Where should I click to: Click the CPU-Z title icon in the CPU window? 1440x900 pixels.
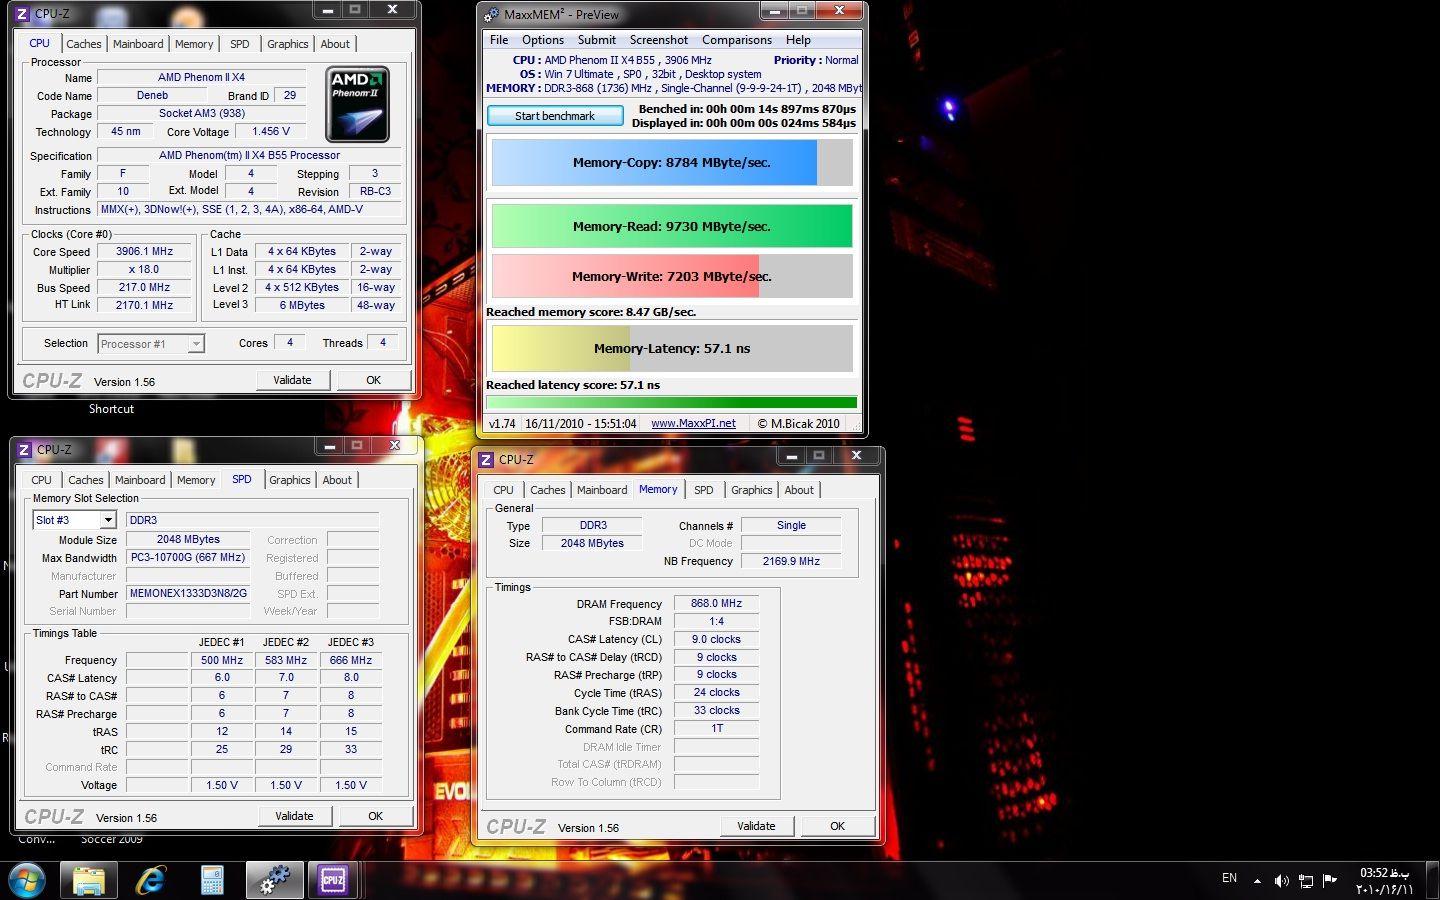click(22, 14)
